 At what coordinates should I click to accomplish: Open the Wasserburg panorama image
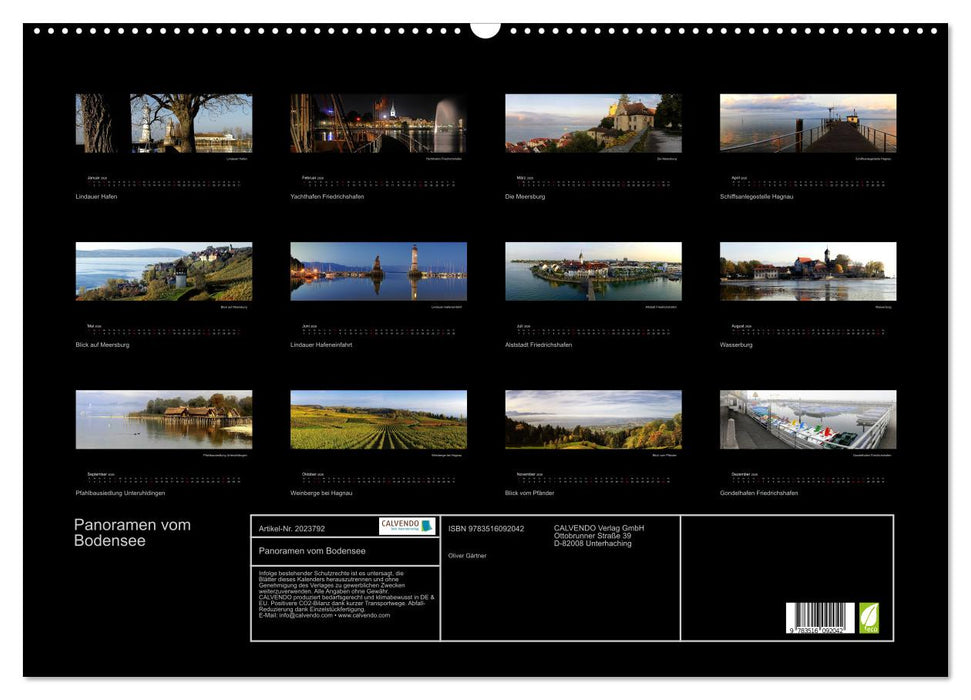point(803,270)
